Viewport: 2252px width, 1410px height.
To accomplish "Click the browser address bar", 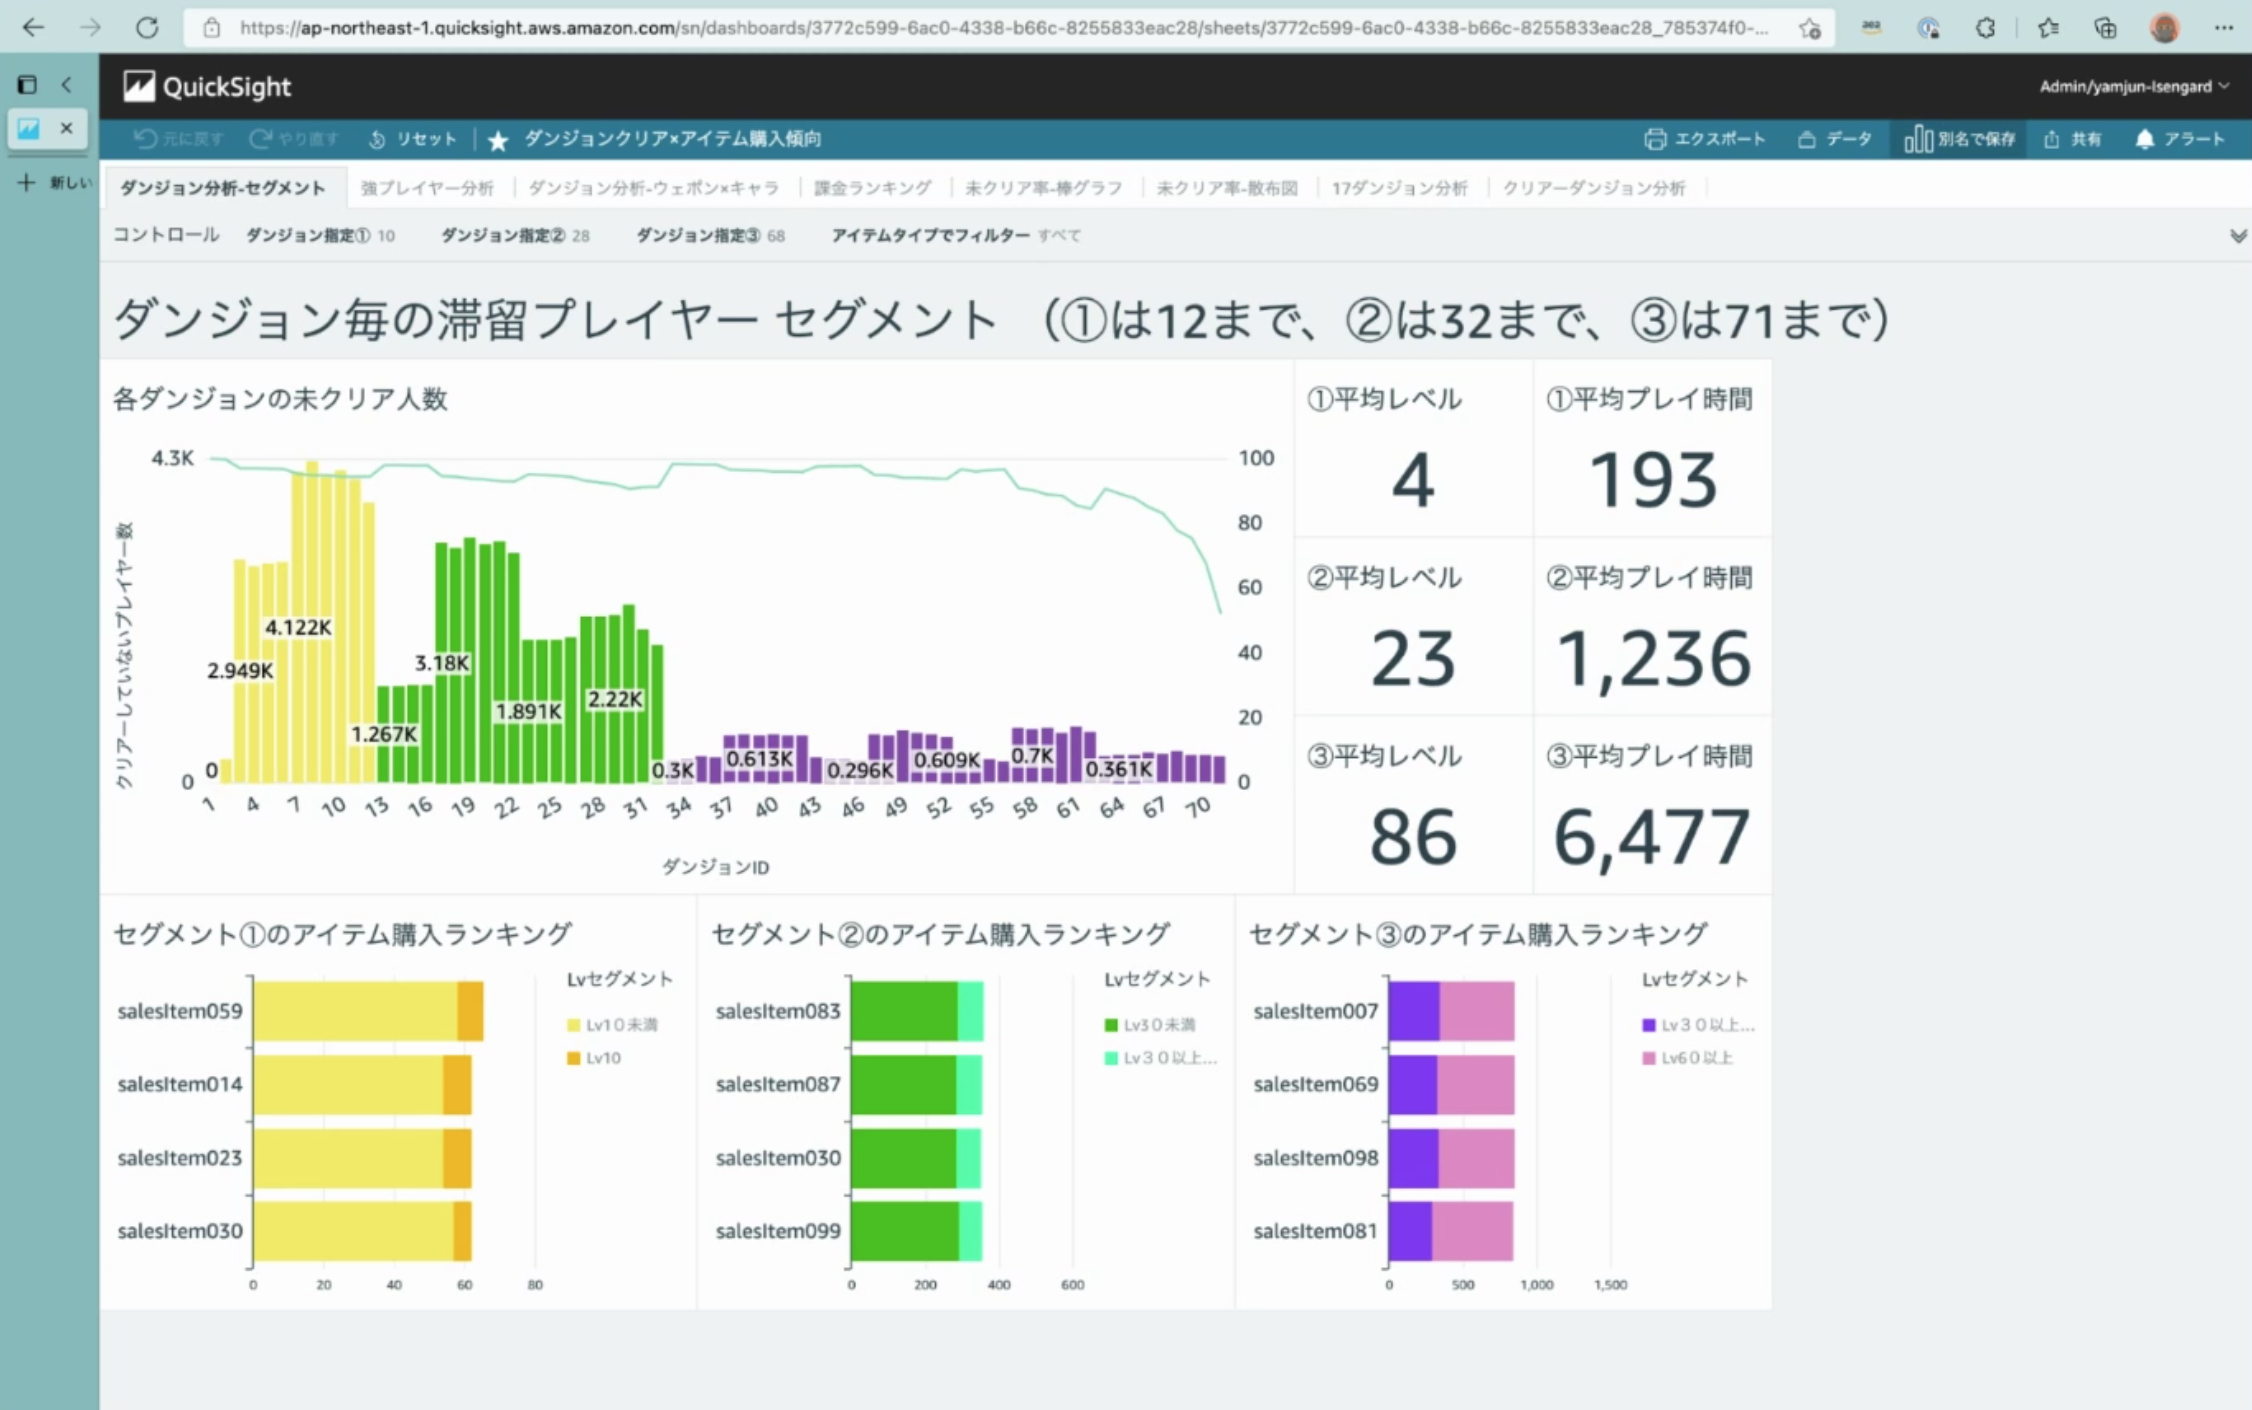I will [x=1000, y=28].
